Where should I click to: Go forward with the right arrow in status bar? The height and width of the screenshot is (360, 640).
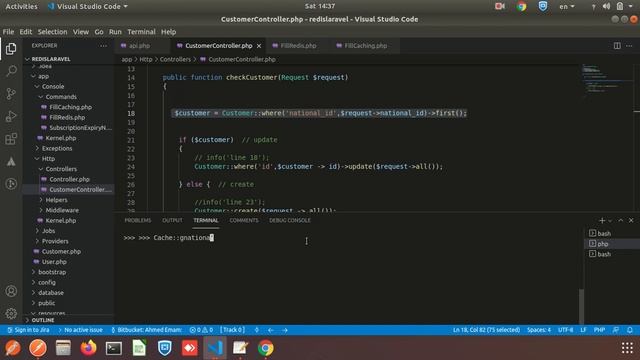[284, 330]
